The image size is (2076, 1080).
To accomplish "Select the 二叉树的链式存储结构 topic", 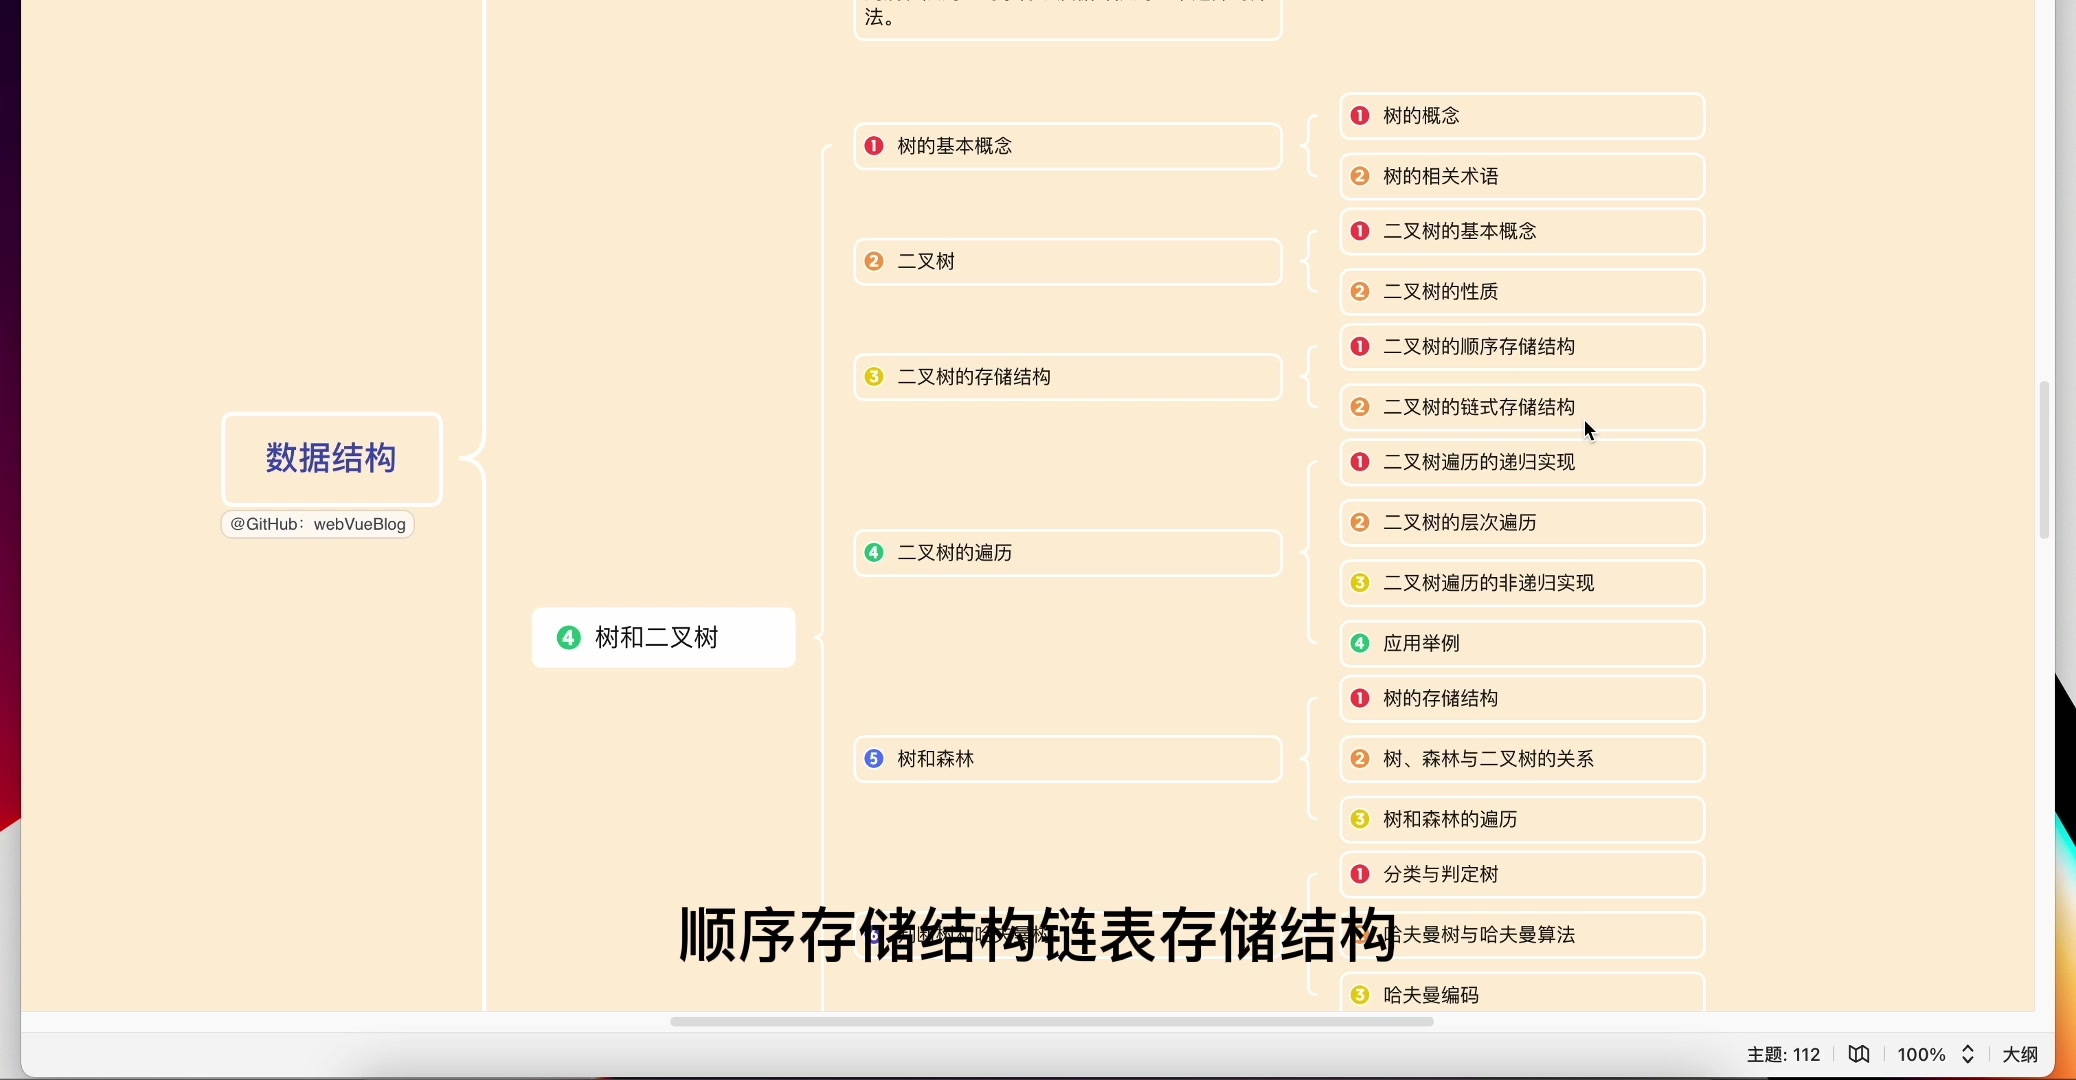I will [1522, 408].
